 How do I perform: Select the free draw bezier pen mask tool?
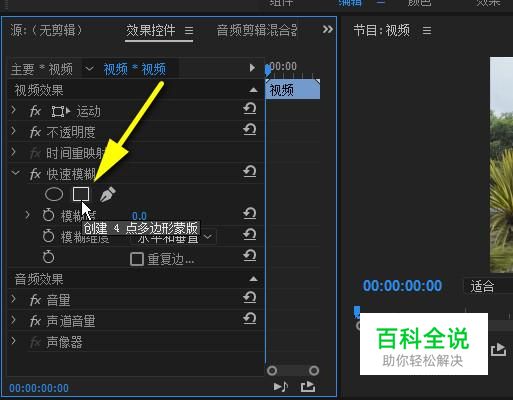coord(108,194)
